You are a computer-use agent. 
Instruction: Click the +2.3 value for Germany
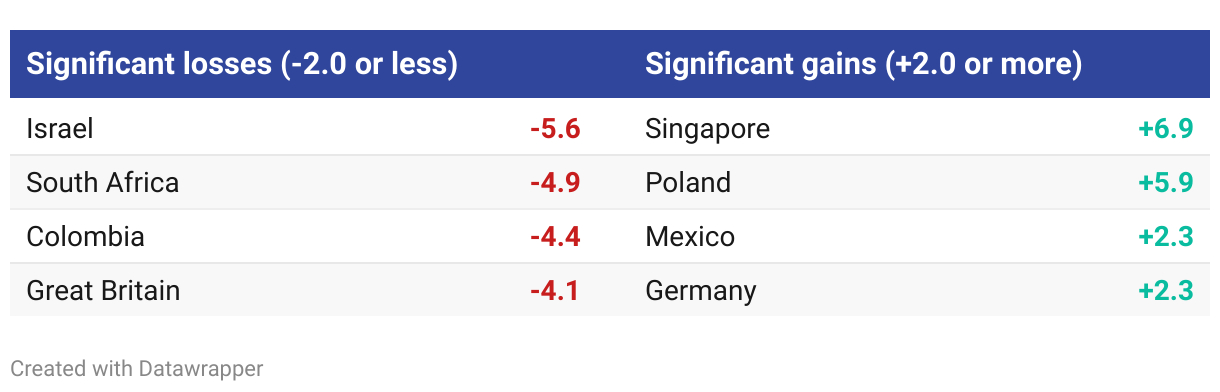click(1166, 291)
